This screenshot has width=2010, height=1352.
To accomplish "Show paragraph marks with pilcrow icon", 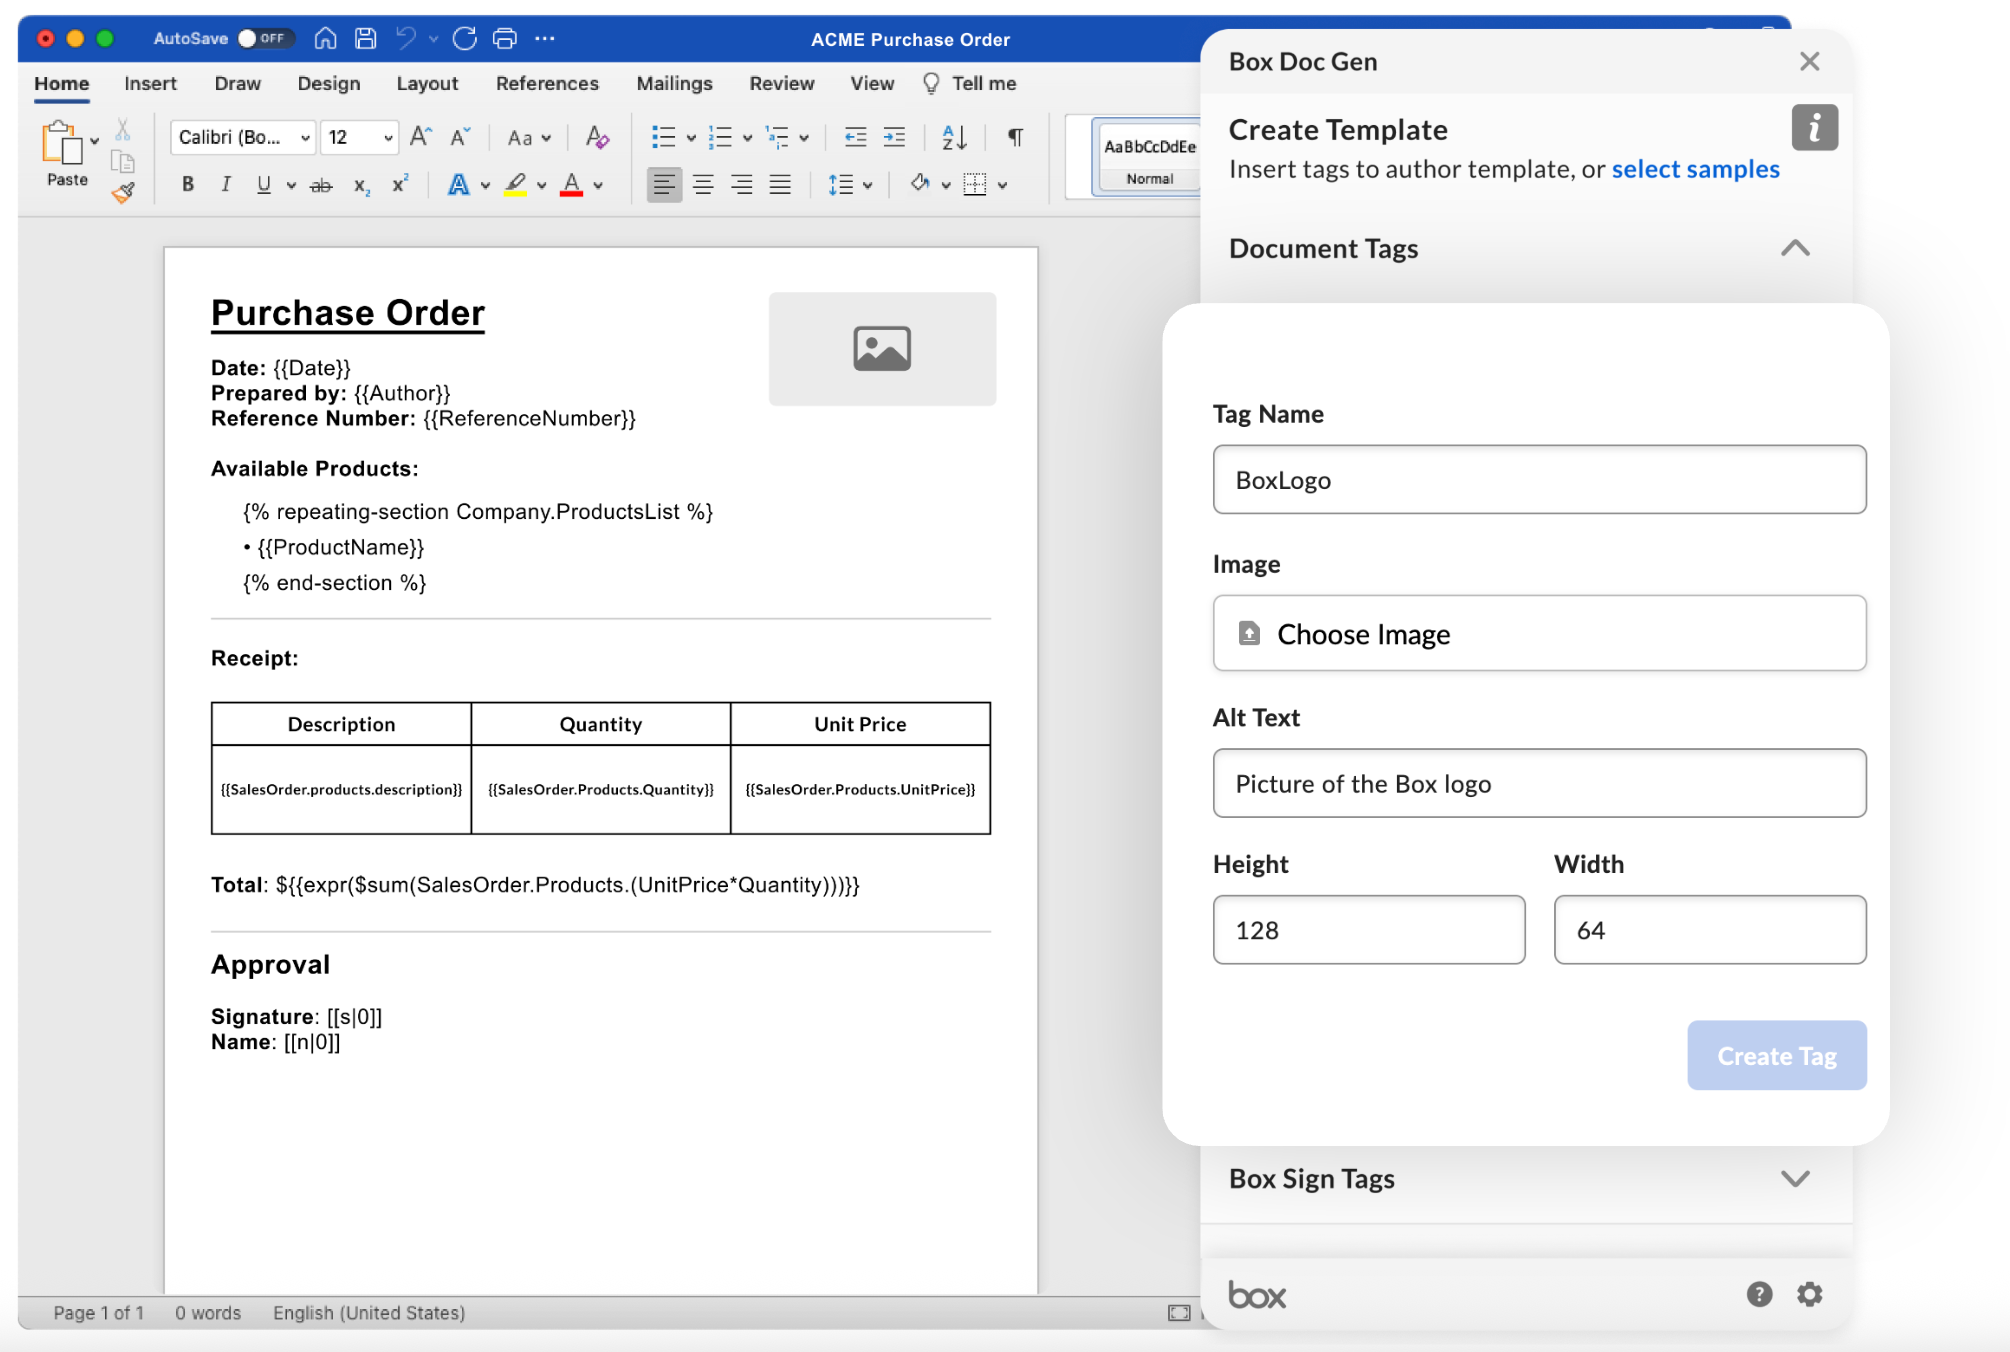I will (1015, 137).
